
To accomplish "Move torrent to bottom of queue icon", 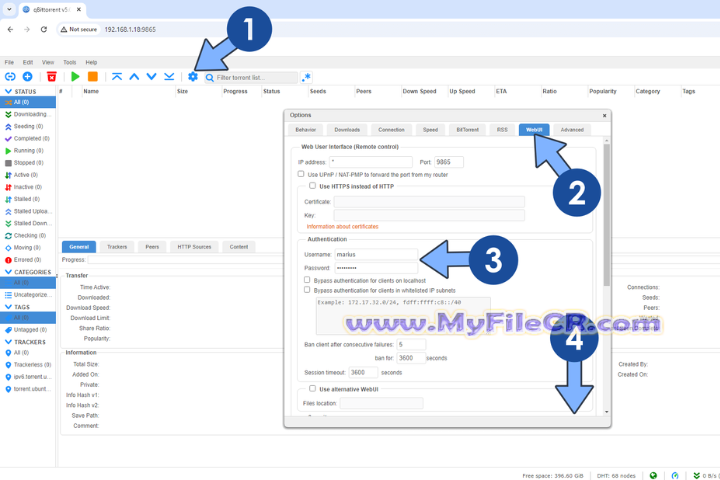I will [169, 77].
